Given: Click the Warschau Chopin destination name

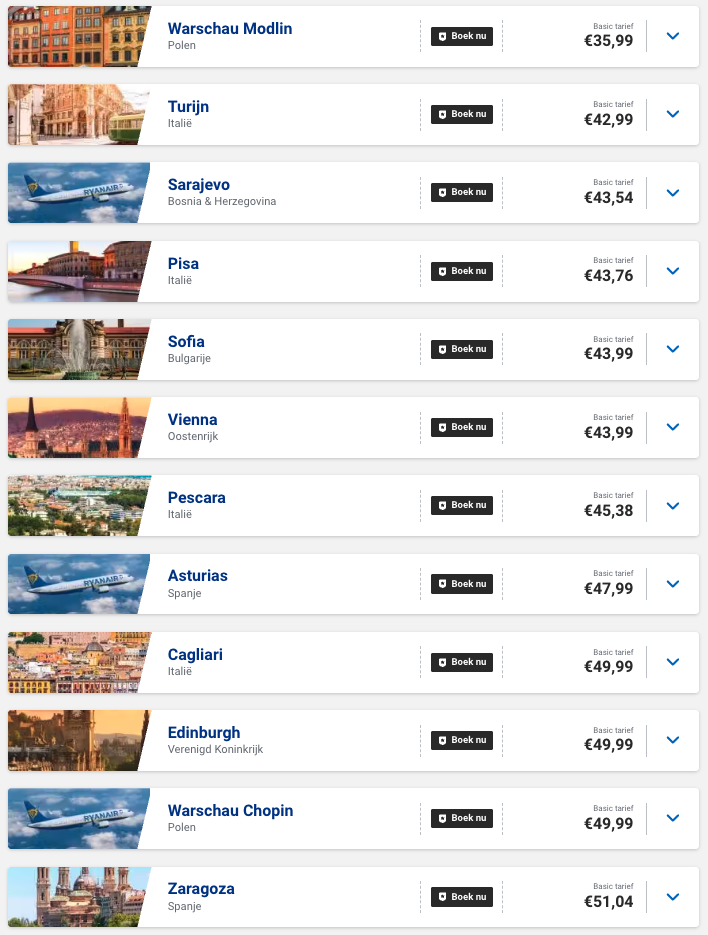Looking at the screenshot, I should [x=230, y=811].
